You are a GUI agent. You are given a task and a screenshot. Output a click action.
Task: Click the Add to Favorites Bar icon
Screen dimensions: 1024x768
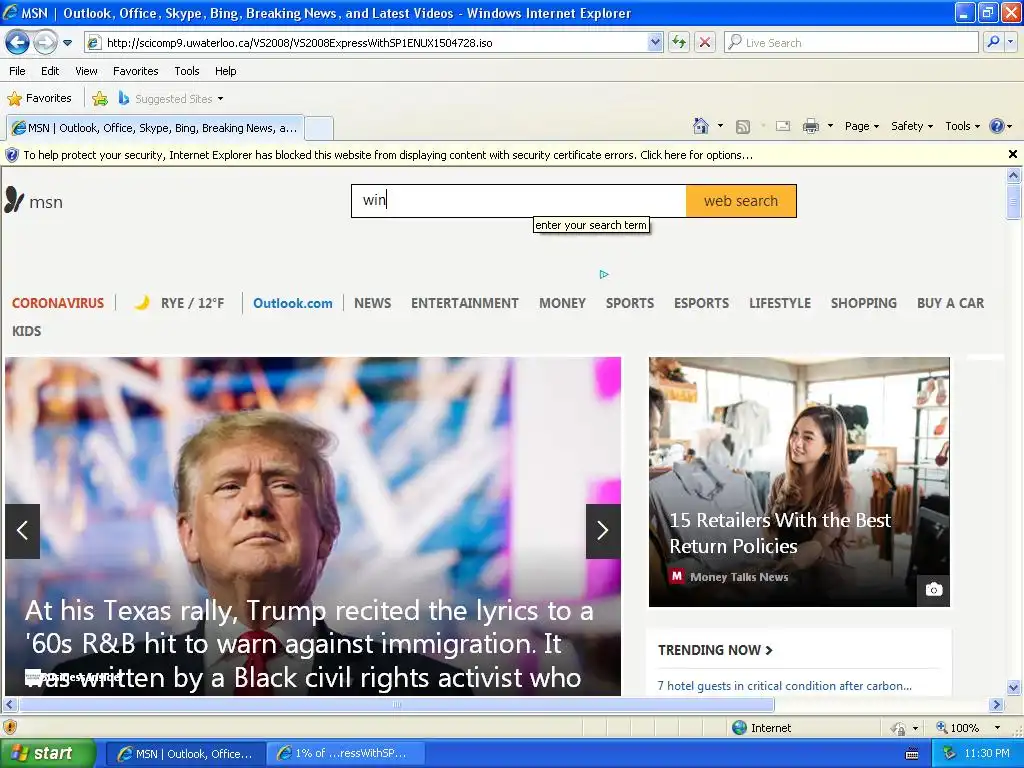100,99
